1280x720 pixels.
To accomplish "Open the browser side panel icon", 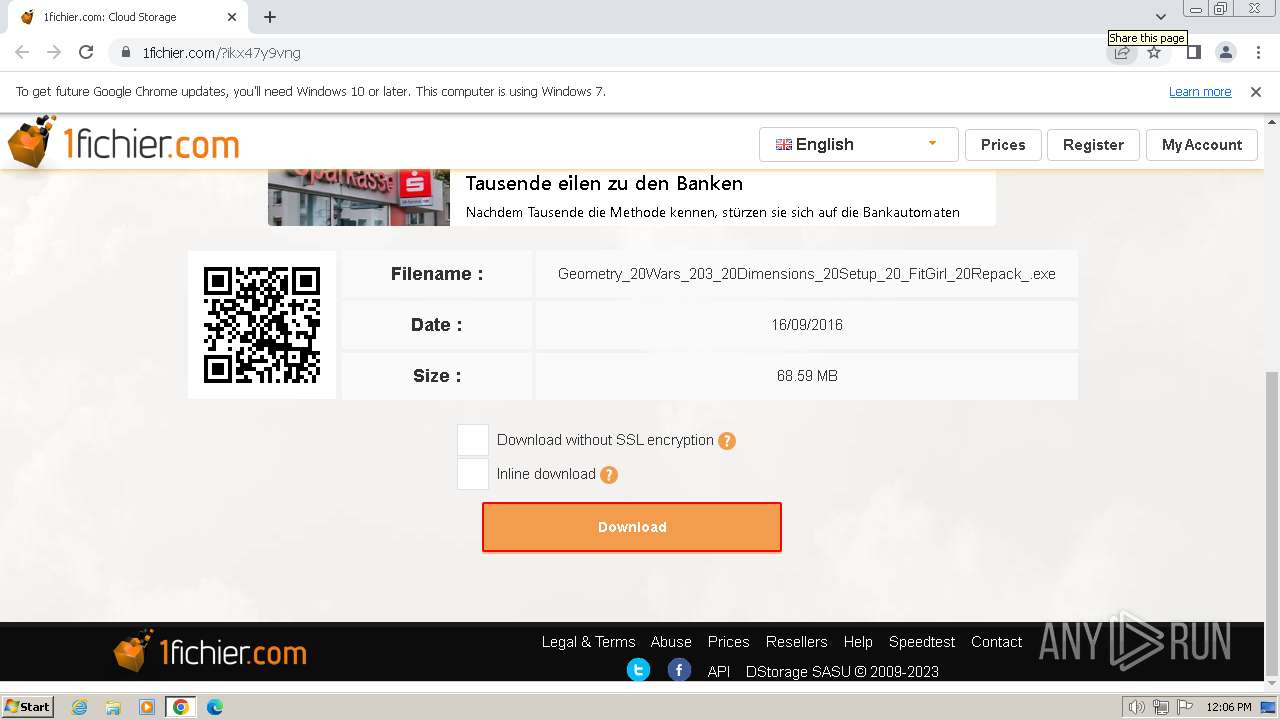I will coord(1193,52).
